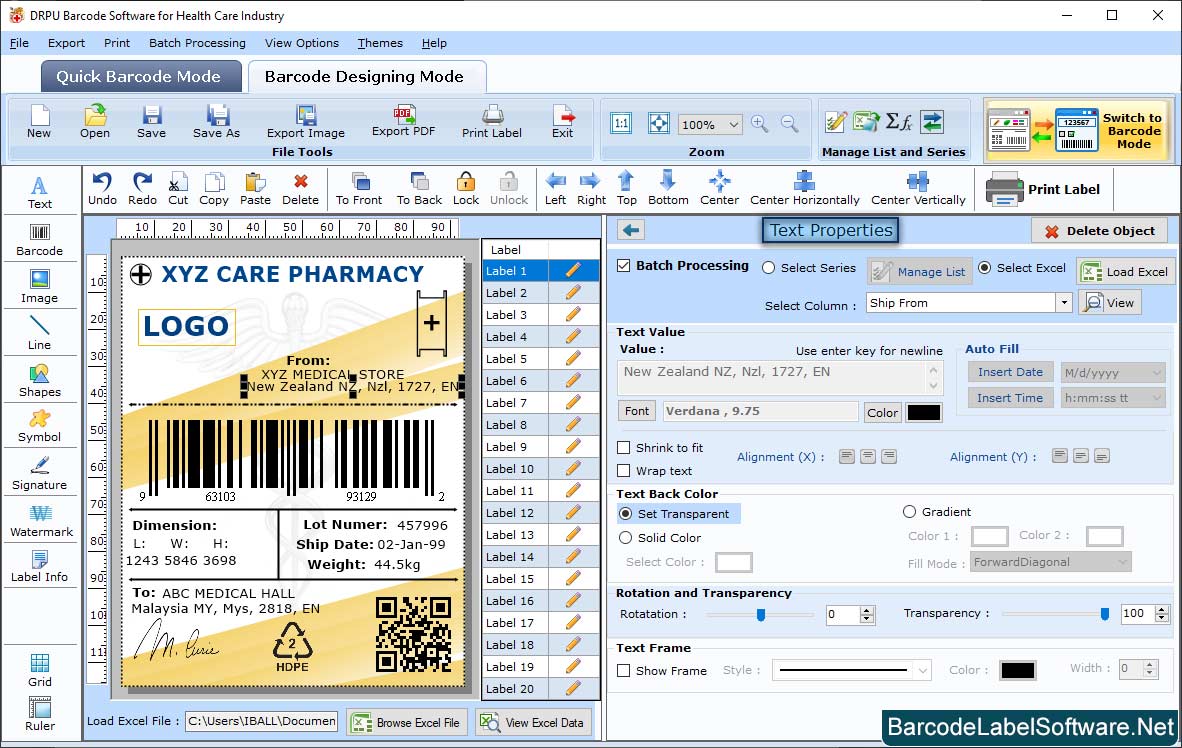Choose Select Excel radio button

click(x=984, y=267)
